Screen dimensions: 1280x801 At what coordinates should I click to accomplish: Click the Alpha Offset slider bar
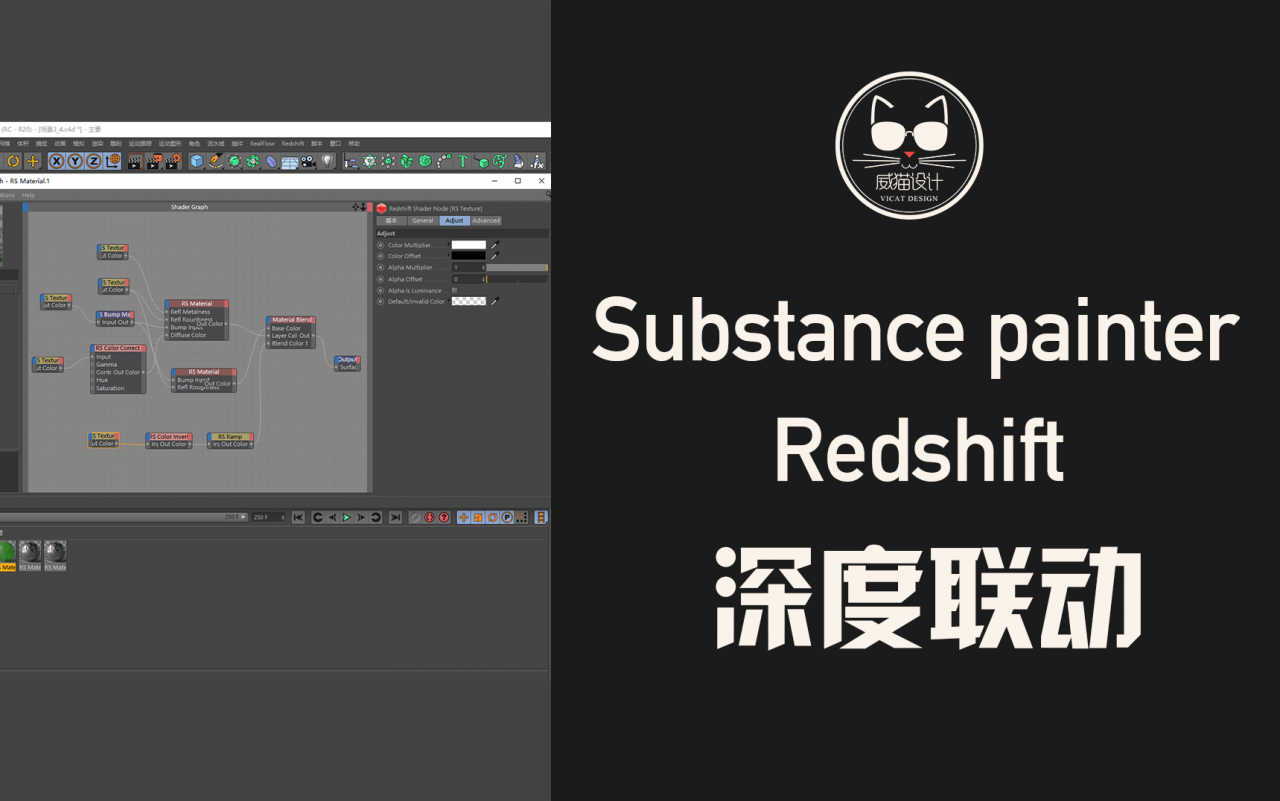click(x=517, y=279)
